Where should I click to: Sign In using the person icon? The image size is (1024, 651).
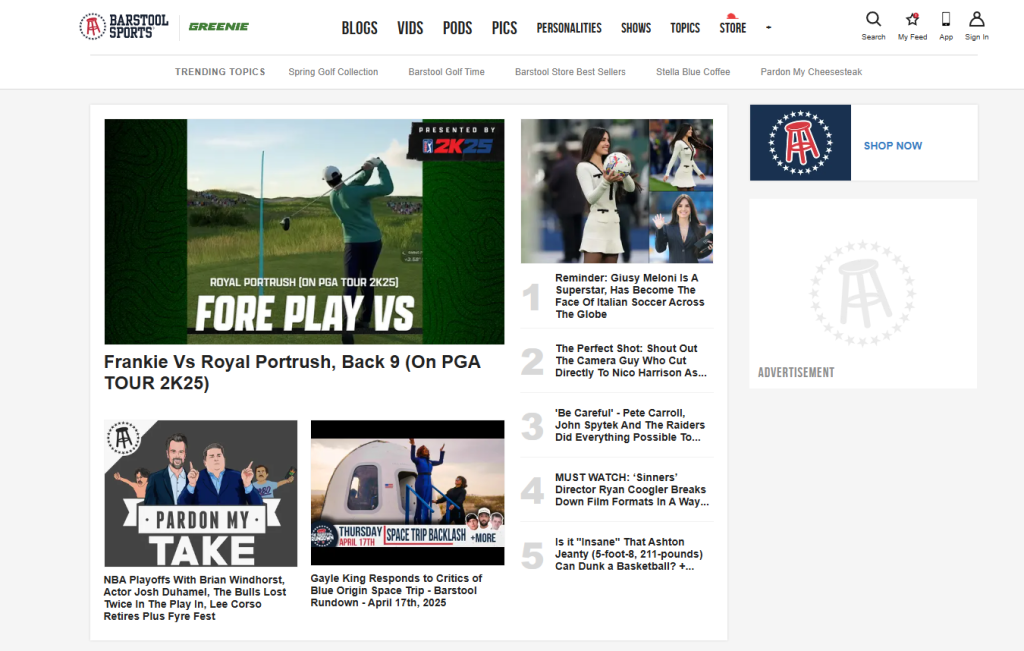tap(976, 22)
